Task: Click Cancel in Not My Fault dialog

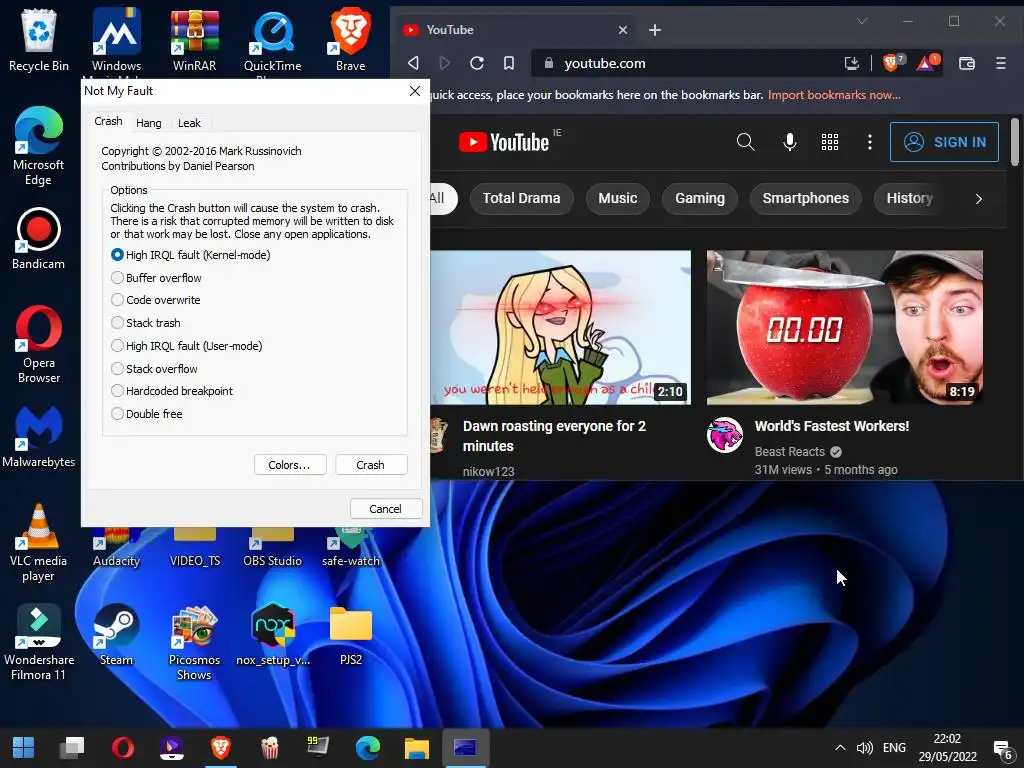Action: click(386, 509)
